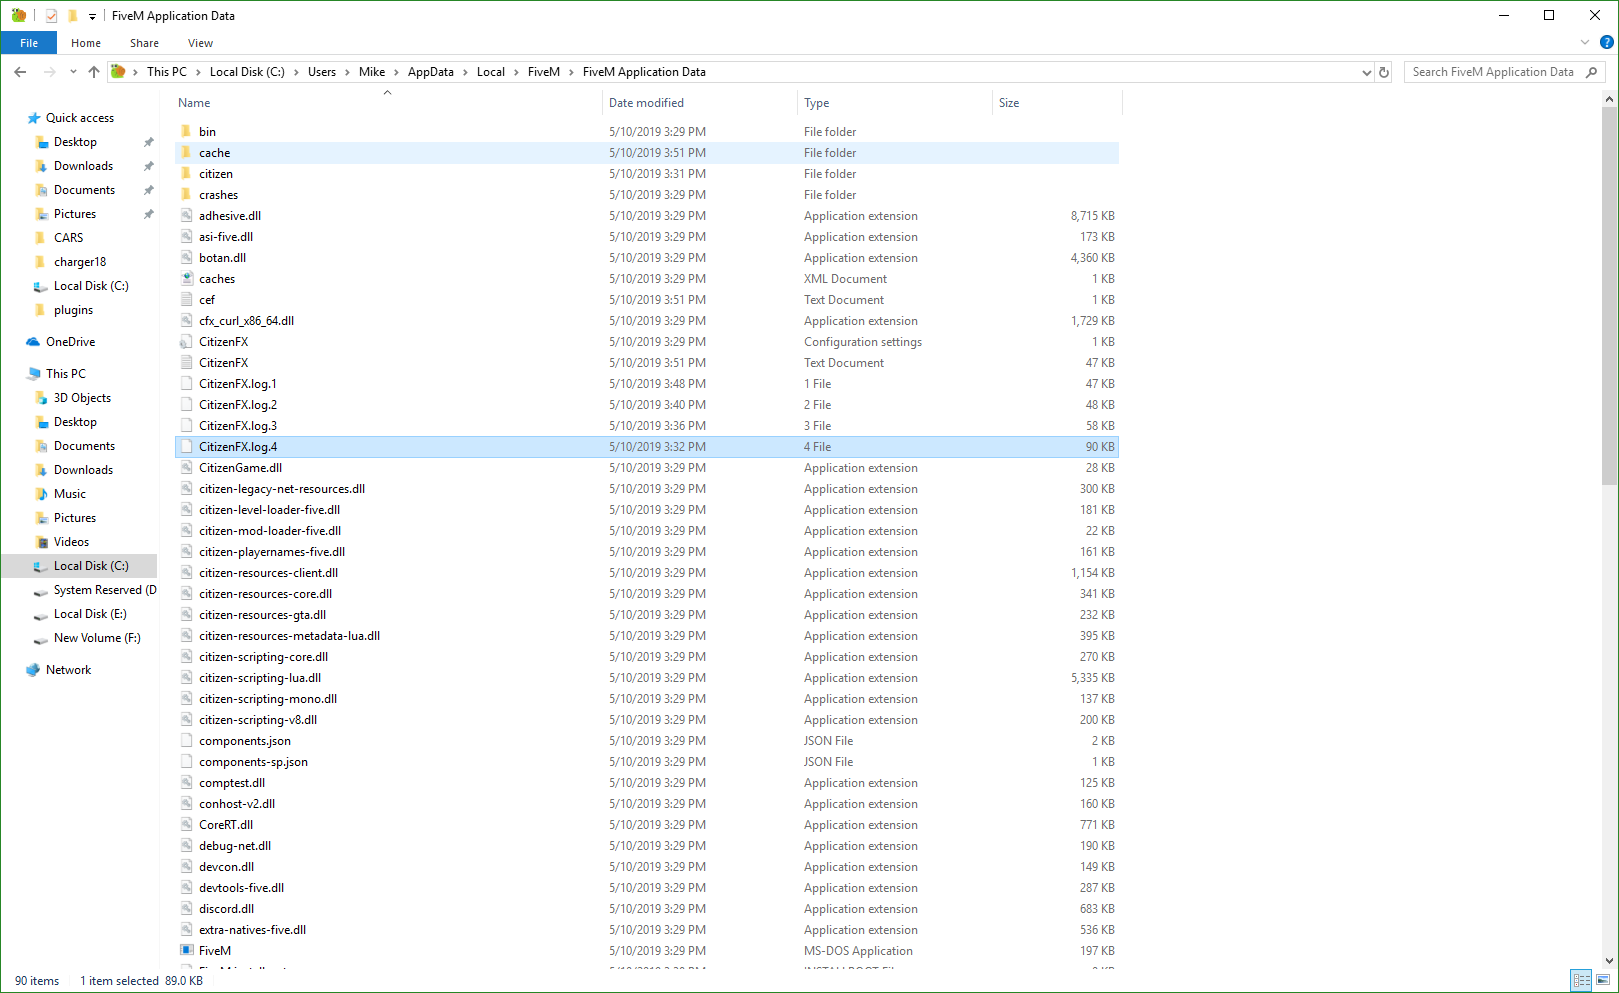Open Properties from the Quick Access Toolbar
Viewport: 1619px width, 993px height.
coord(49,15)
